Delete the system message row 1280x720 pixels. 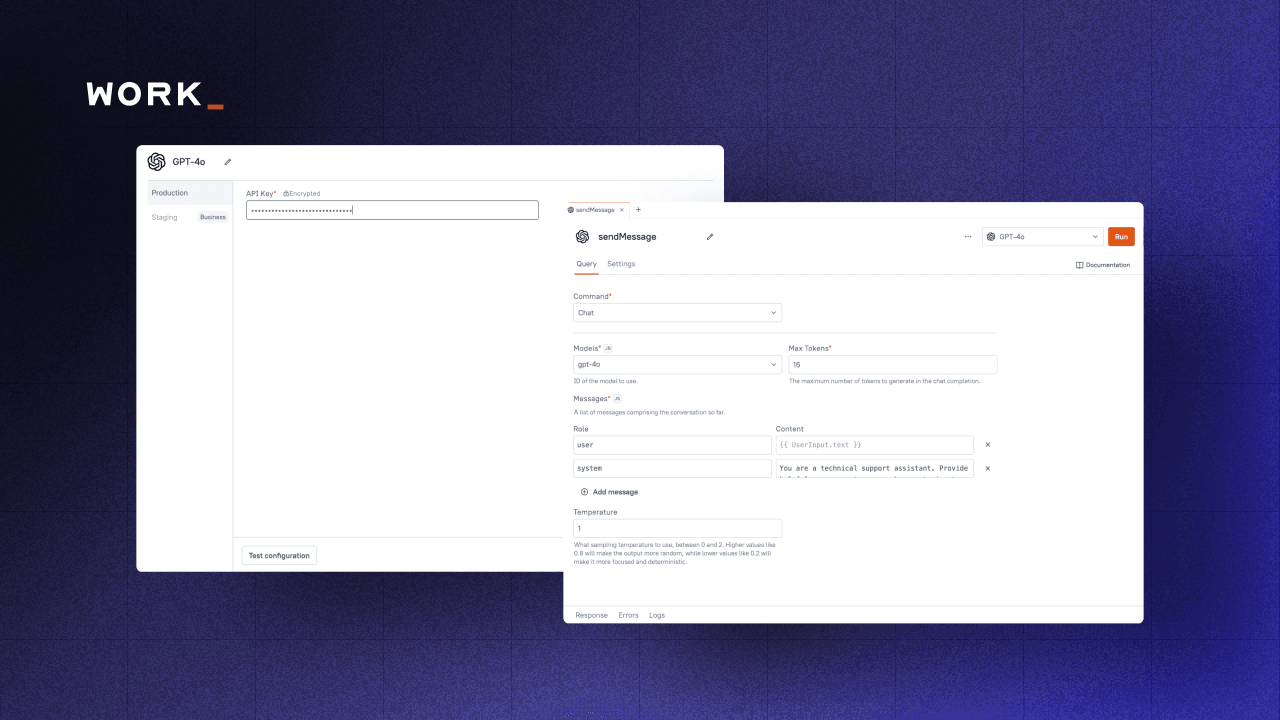click(987, 468)
